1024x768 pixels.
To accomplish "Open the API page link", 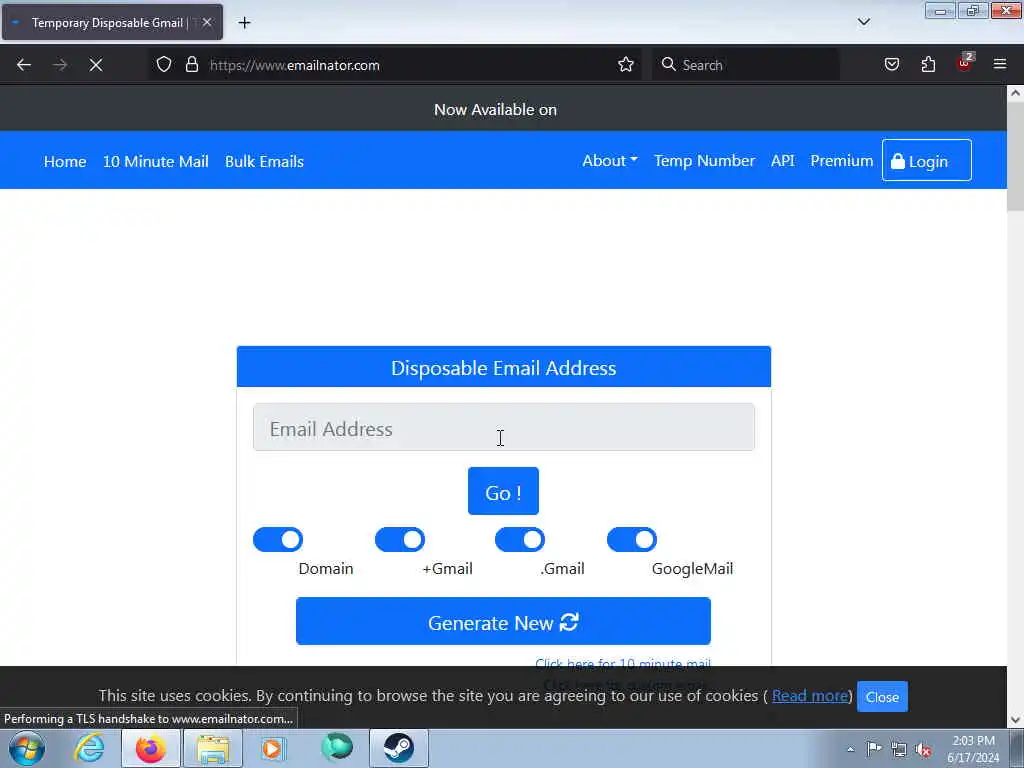I will [782, 161].
